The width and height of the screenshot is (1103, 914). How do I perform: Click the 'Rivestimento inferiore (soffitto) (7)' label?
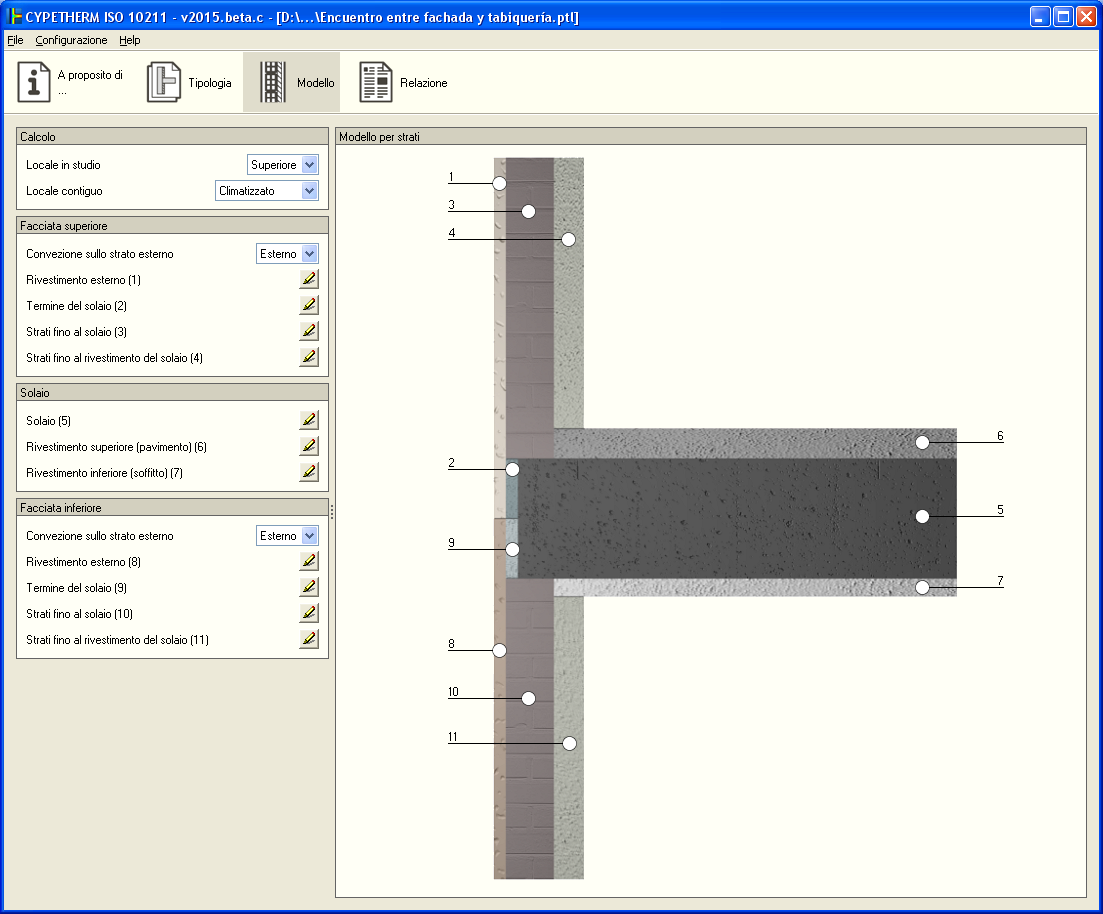point(105,473)
